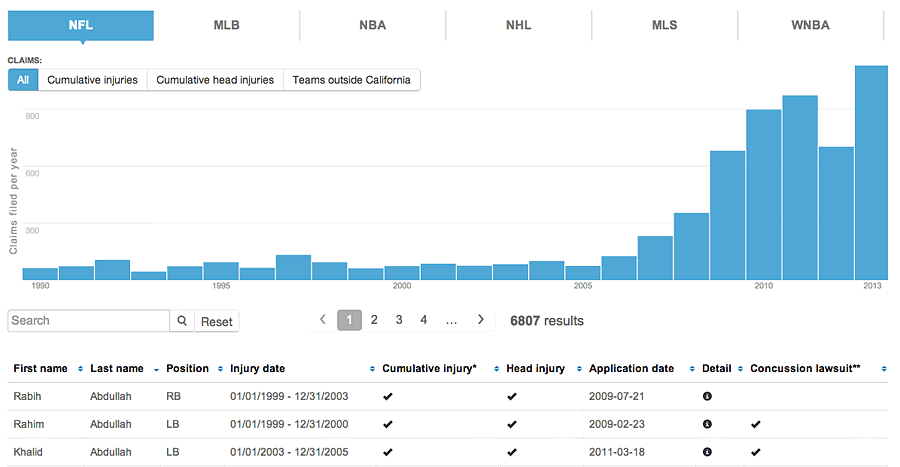
Task: Select the All claims filter
Action: pos(23,80)
